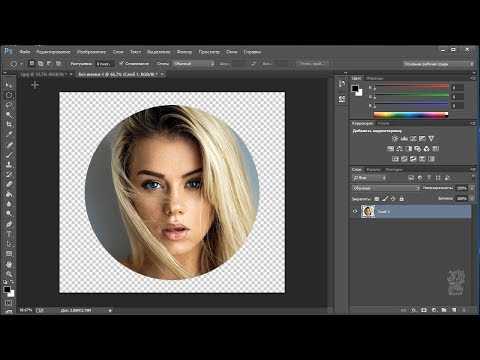Screen dimensions: 480x360
Task: Hide the layer using eye icon
Action: pyautogui.click(x=355, y=212)
